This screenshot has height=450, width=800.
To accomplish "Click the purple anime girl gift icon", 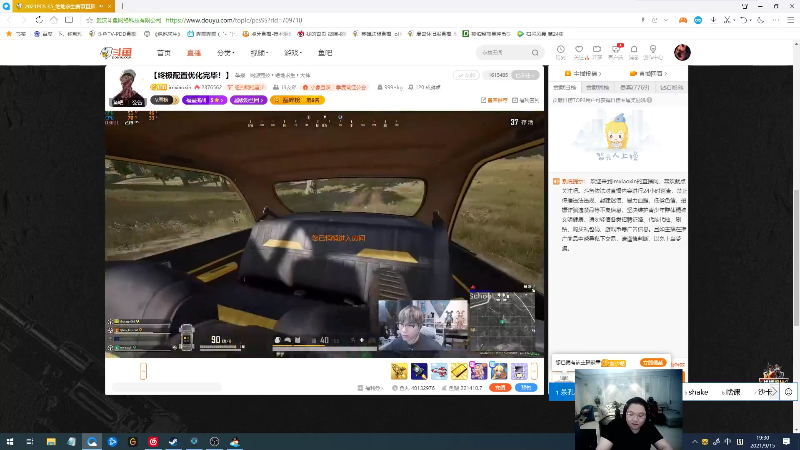I will pyautogui.click(x=479, y=371).
